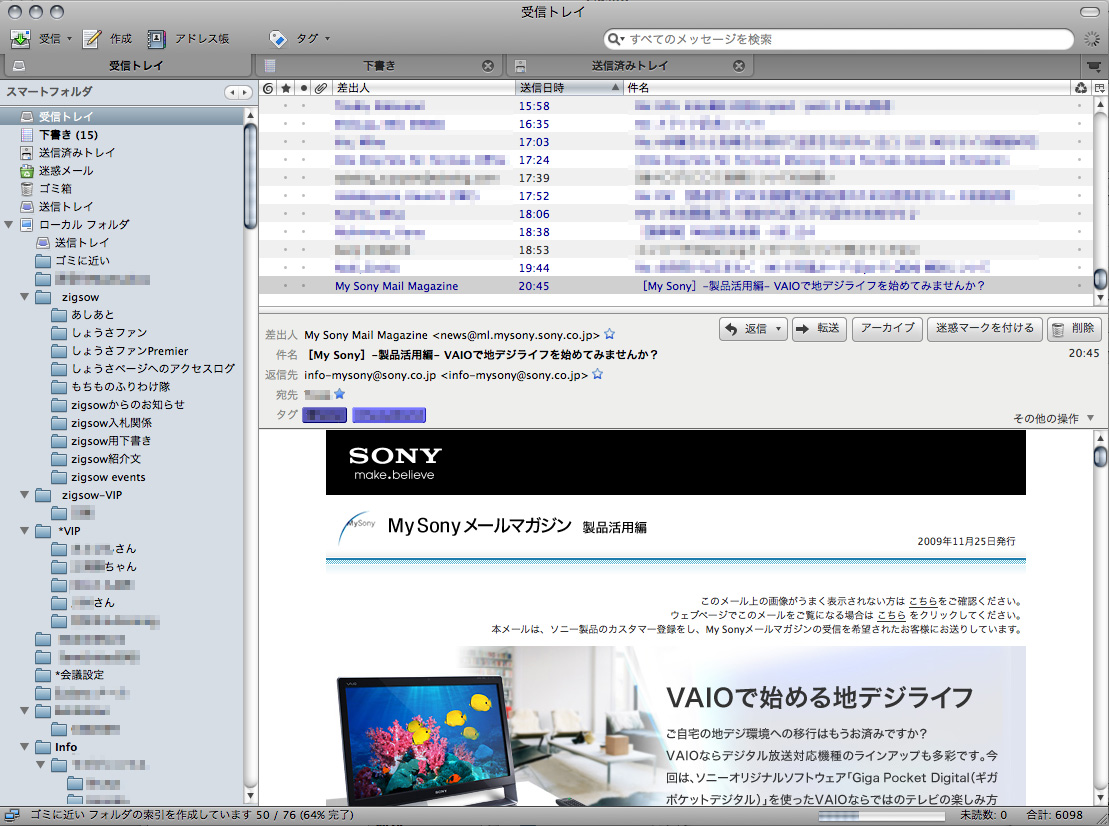Screen dimensions: 1109x826
Task: Collapse the zigsow folder tree
Action: 24,297
